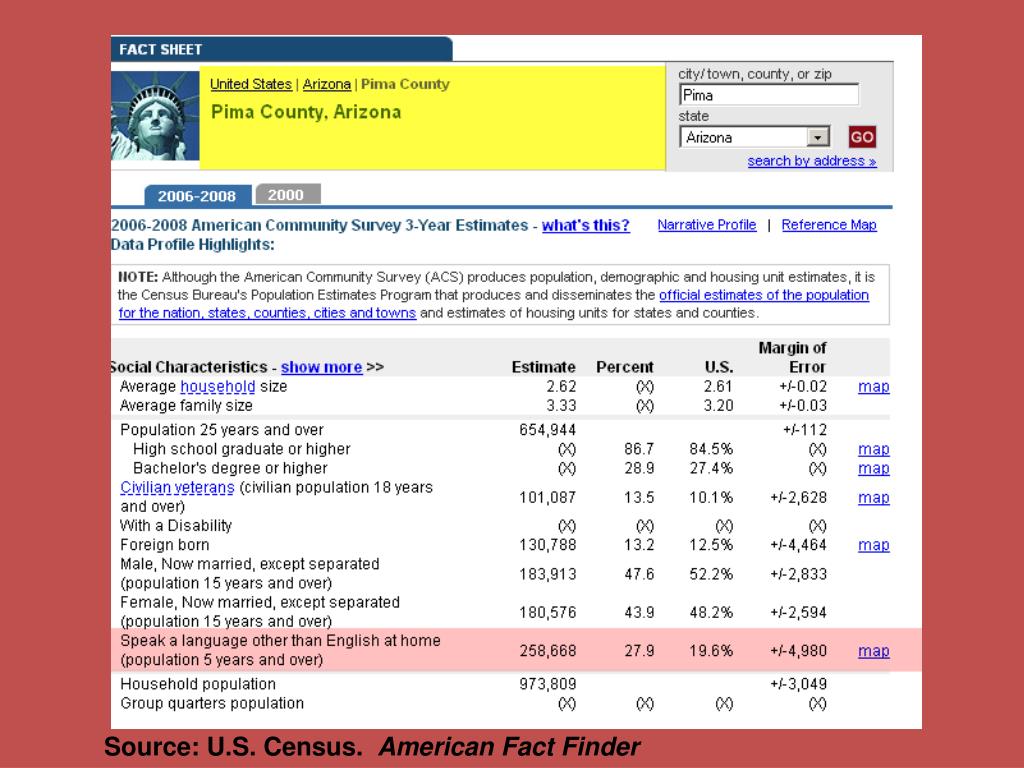This screenshot has width=1024, height=768.
Task: Open map for language other than English row
Action: point(874,651)
